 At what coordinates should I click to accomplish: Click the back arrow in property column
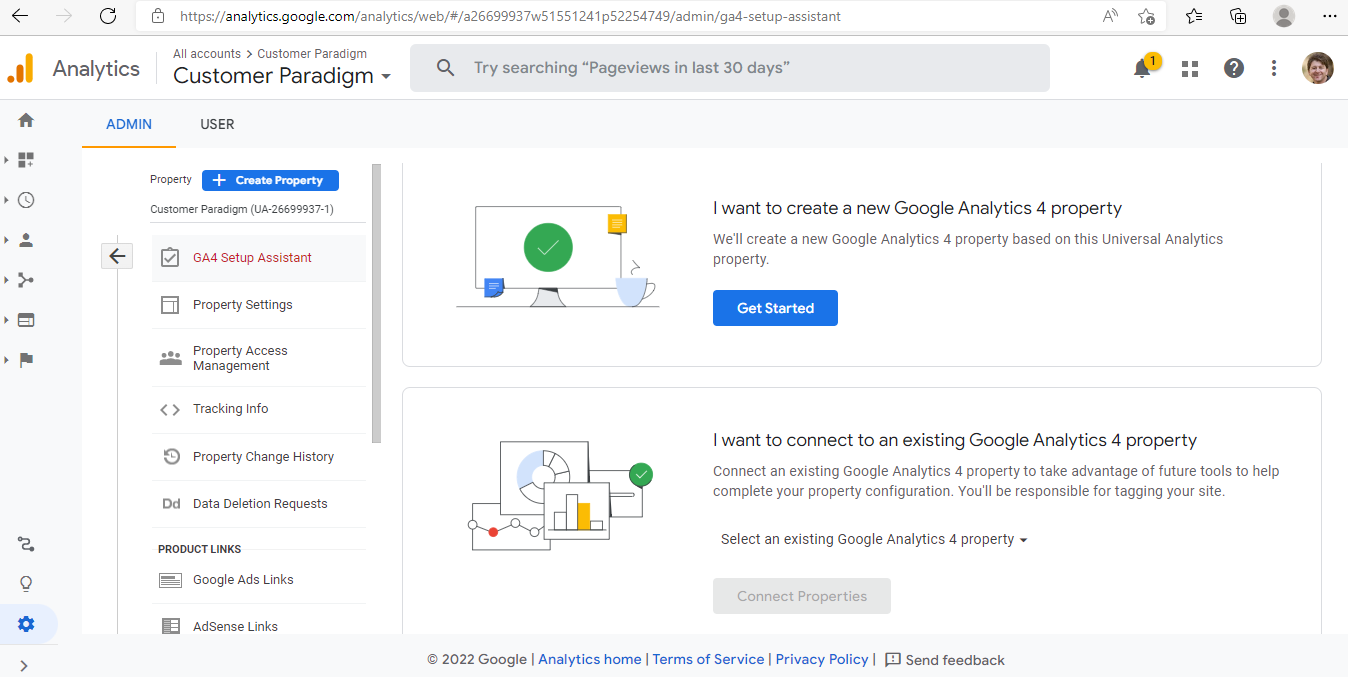pyautogui.click(x=117, y=256)
